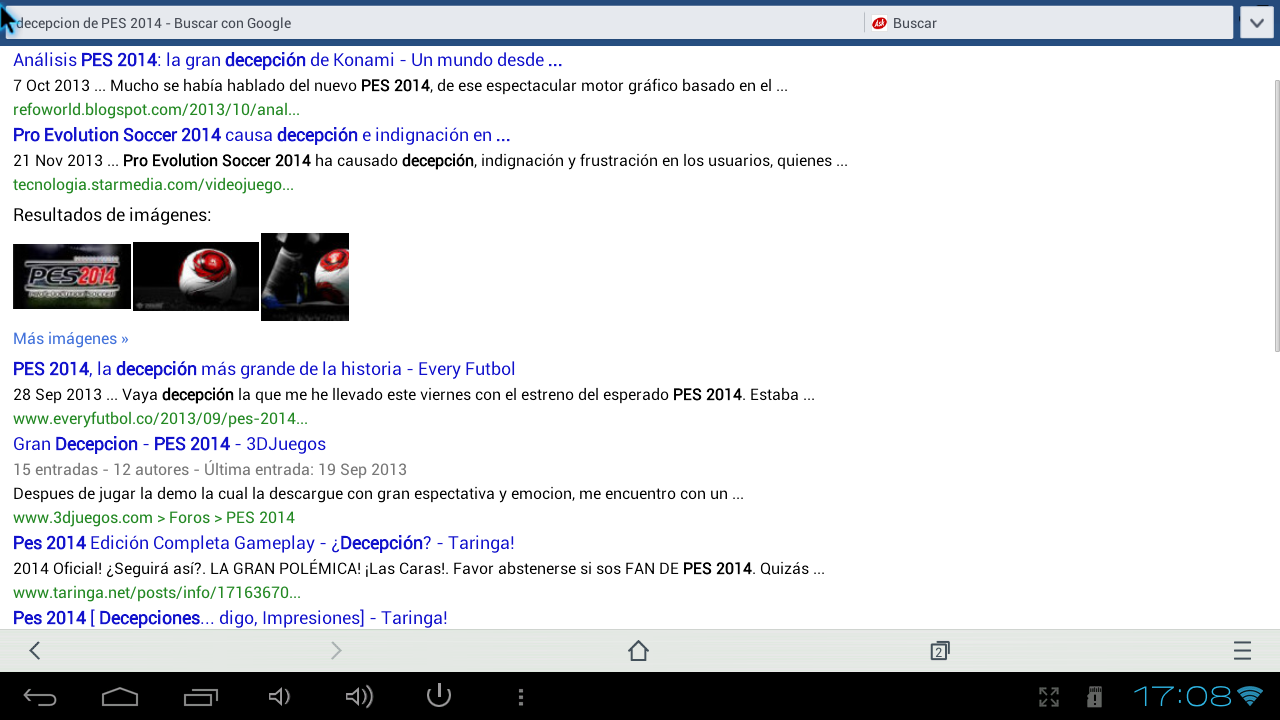Tap the power icon in system bar
The width and height of the screenshot is (1280, 720).
pyautogui.click(x=439, y=695)
